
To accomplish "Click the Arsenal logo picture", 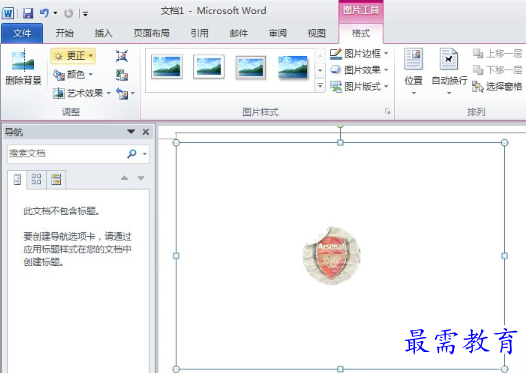I will coord(331,256).
